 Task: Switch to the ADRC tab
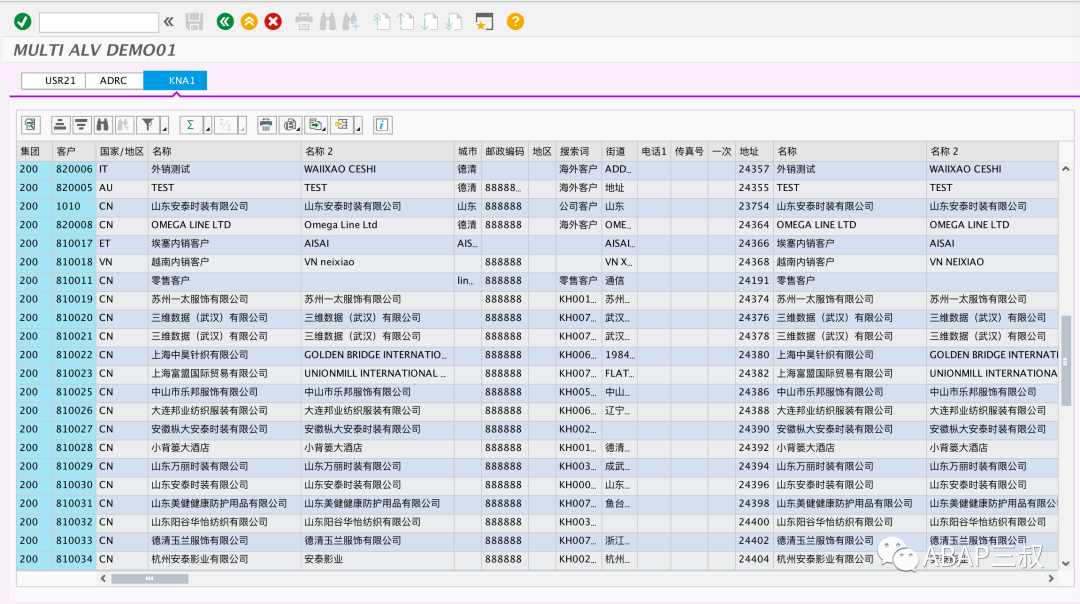click(114, 81)
